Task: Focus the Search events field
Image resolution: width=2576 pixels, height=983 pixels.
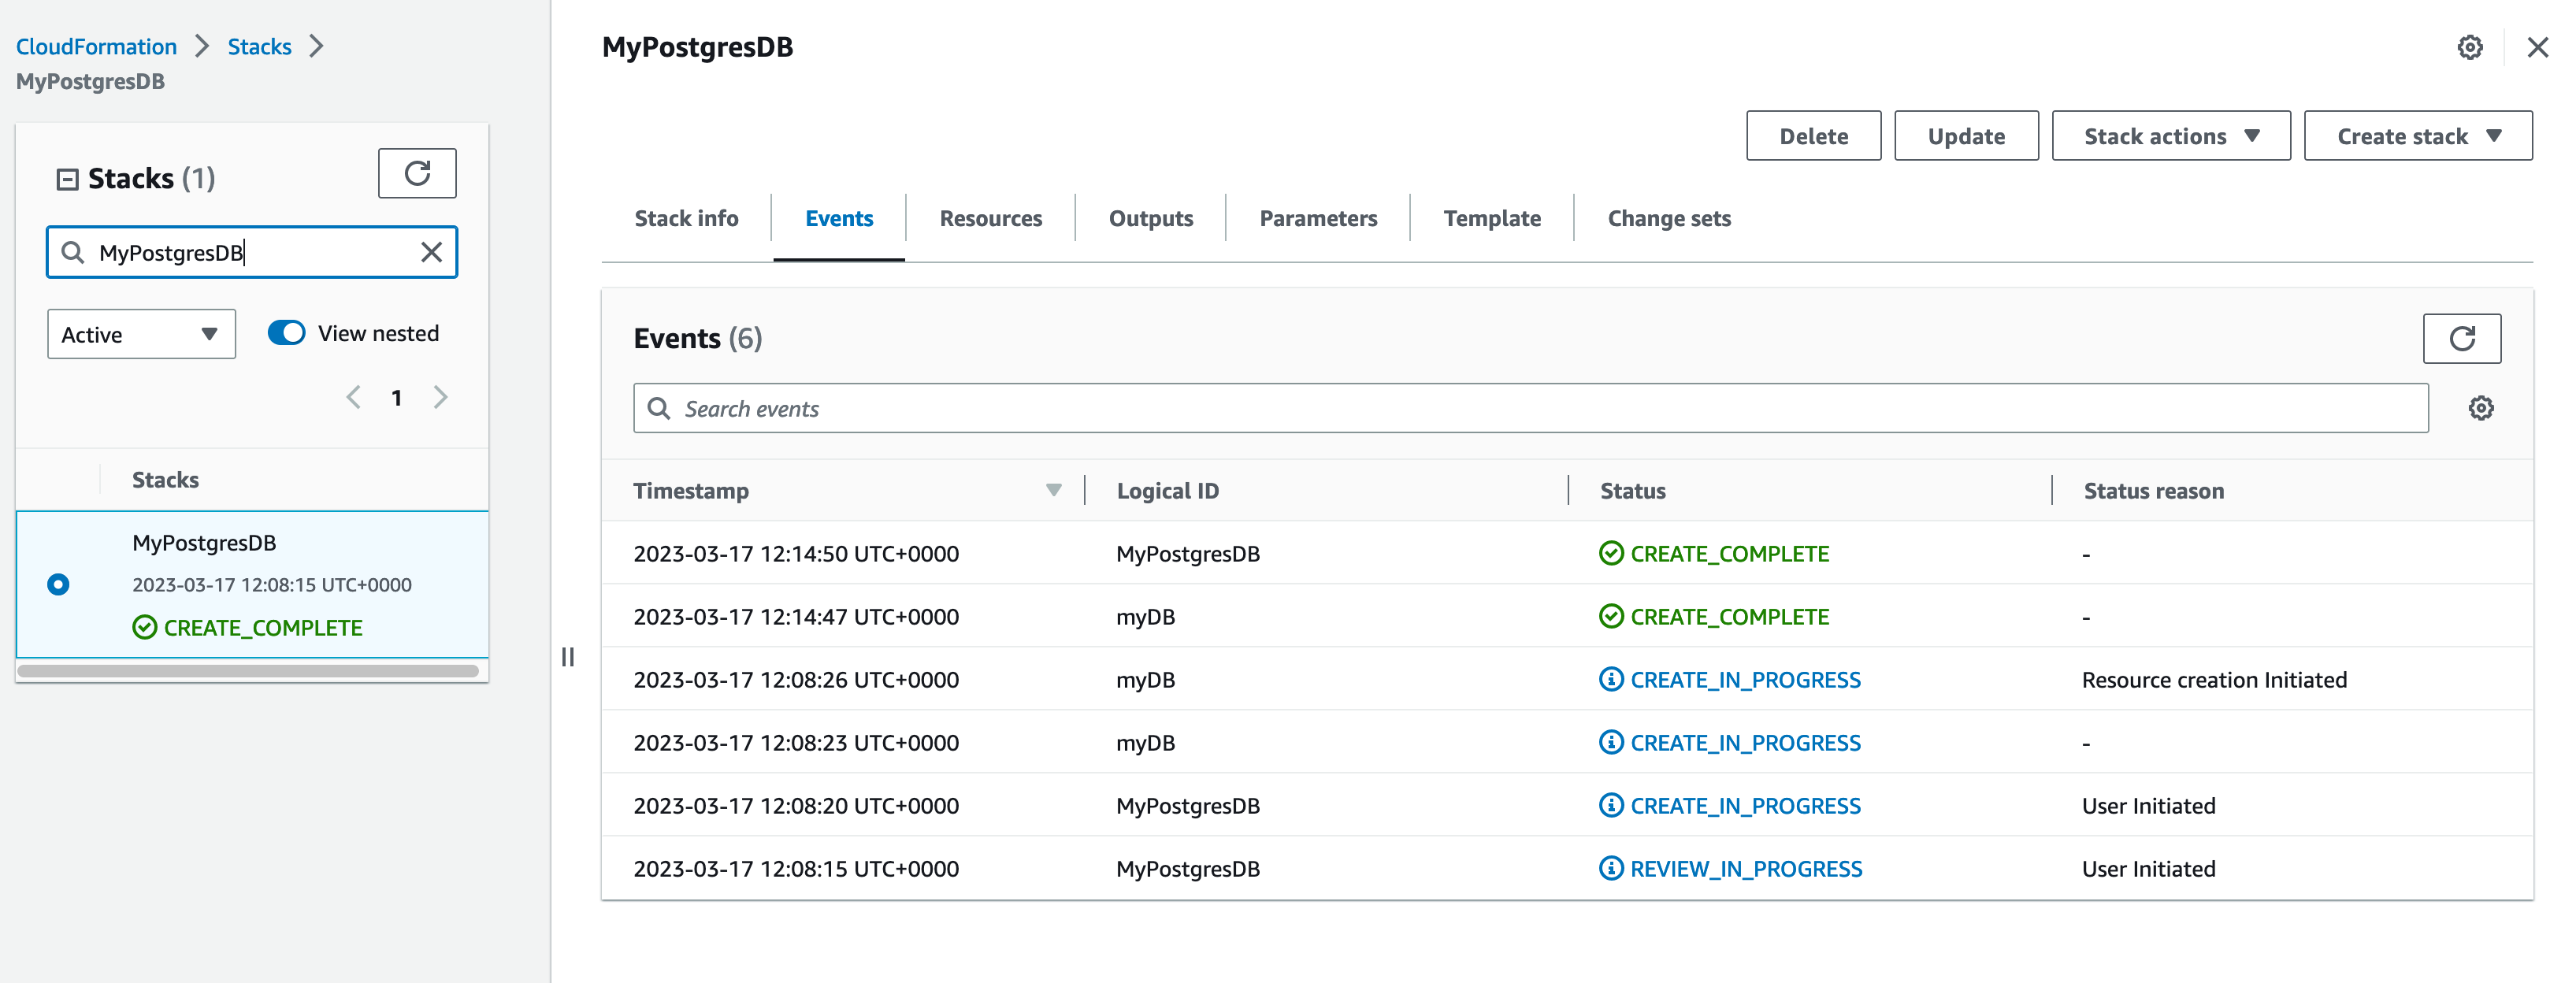Action: 1530,408
